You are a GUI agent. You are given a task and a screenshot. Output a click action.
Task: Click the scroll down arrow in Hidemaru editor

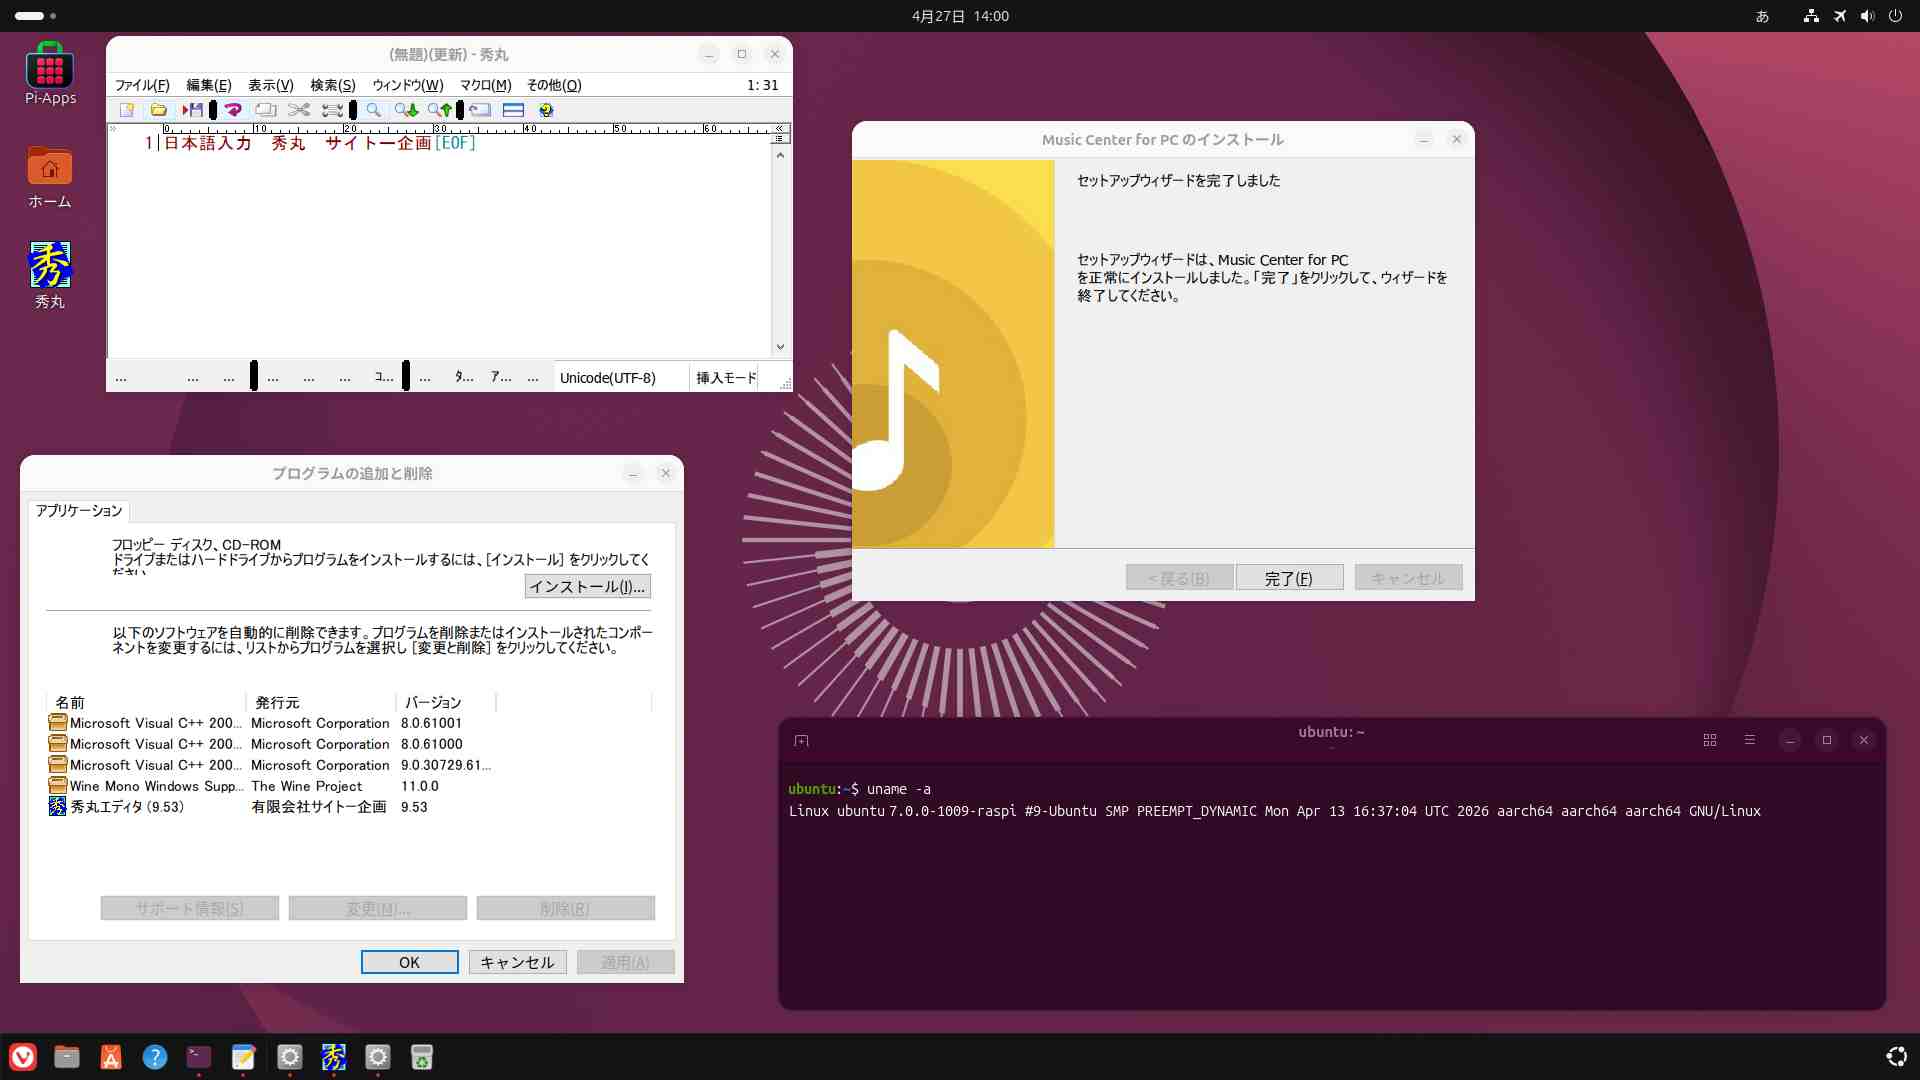(780, 347)
